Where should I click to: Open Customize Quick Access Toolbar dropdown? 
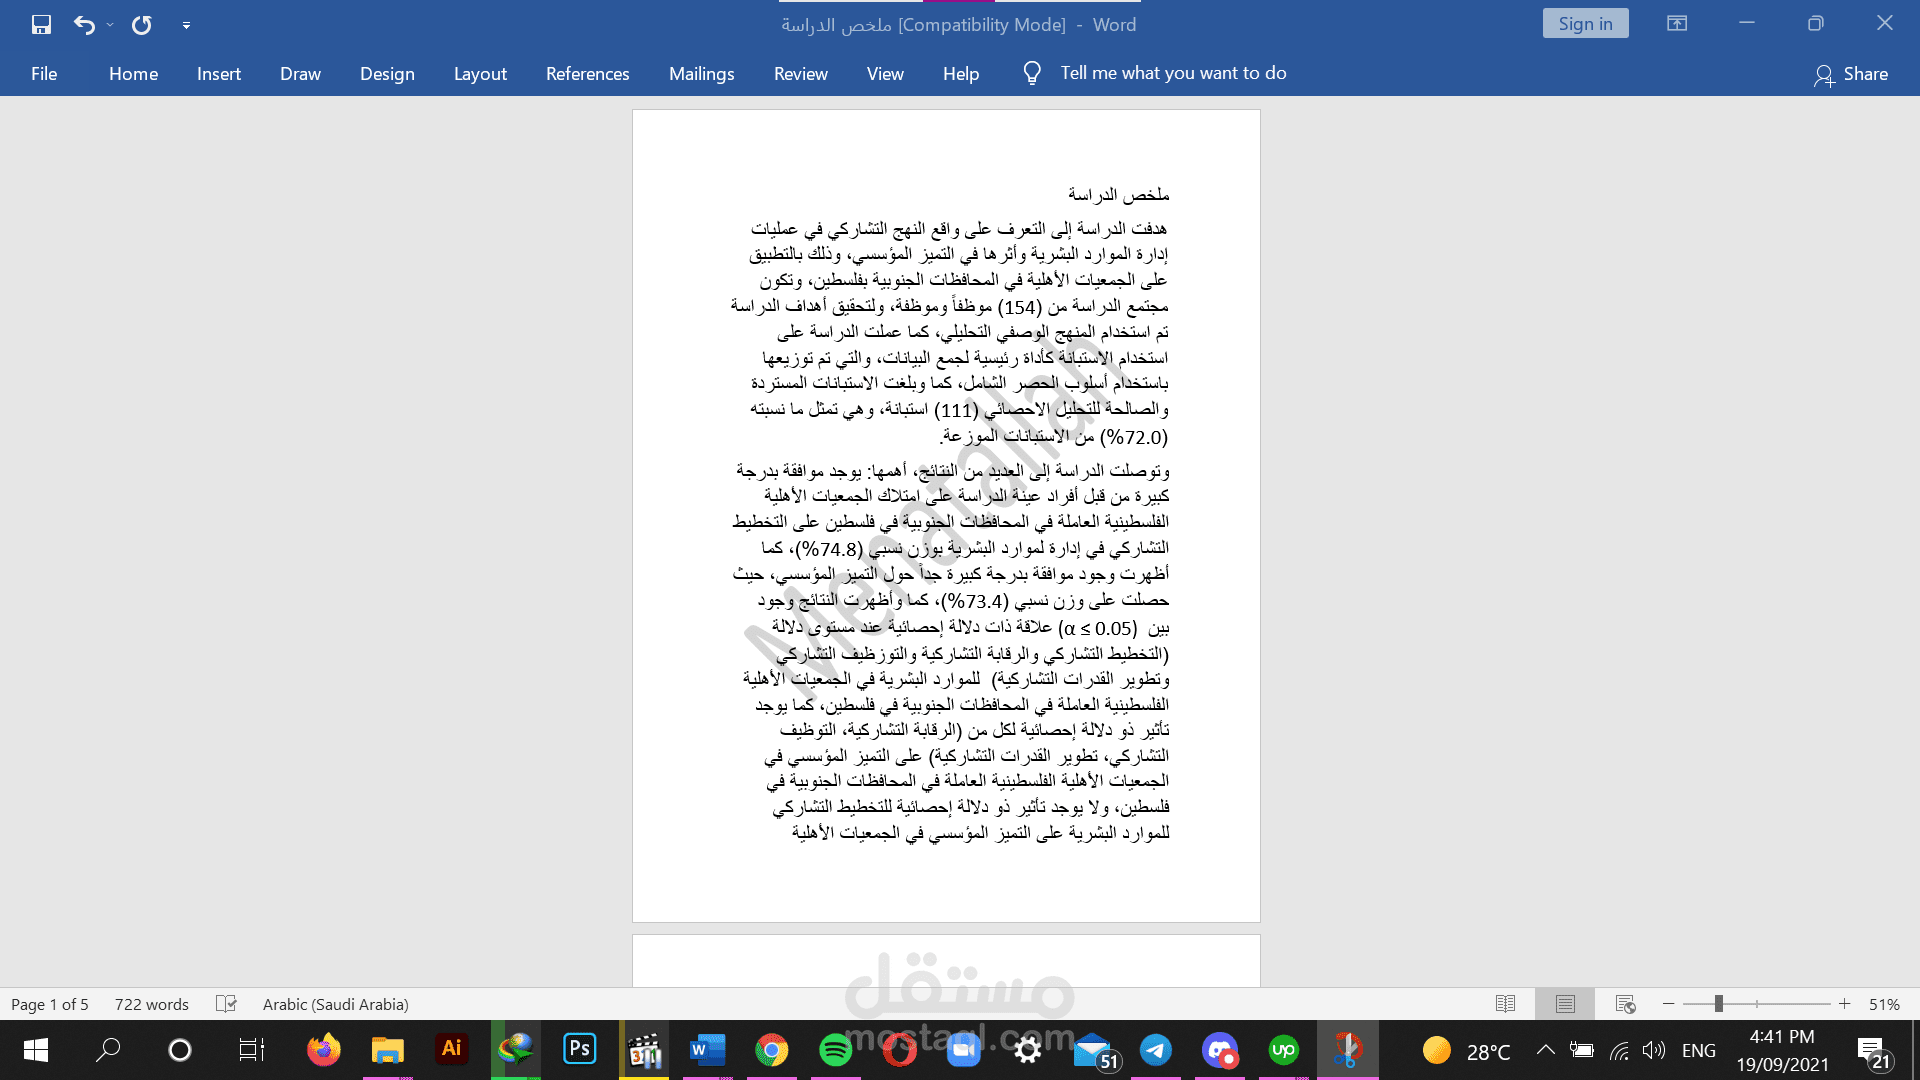186,25
